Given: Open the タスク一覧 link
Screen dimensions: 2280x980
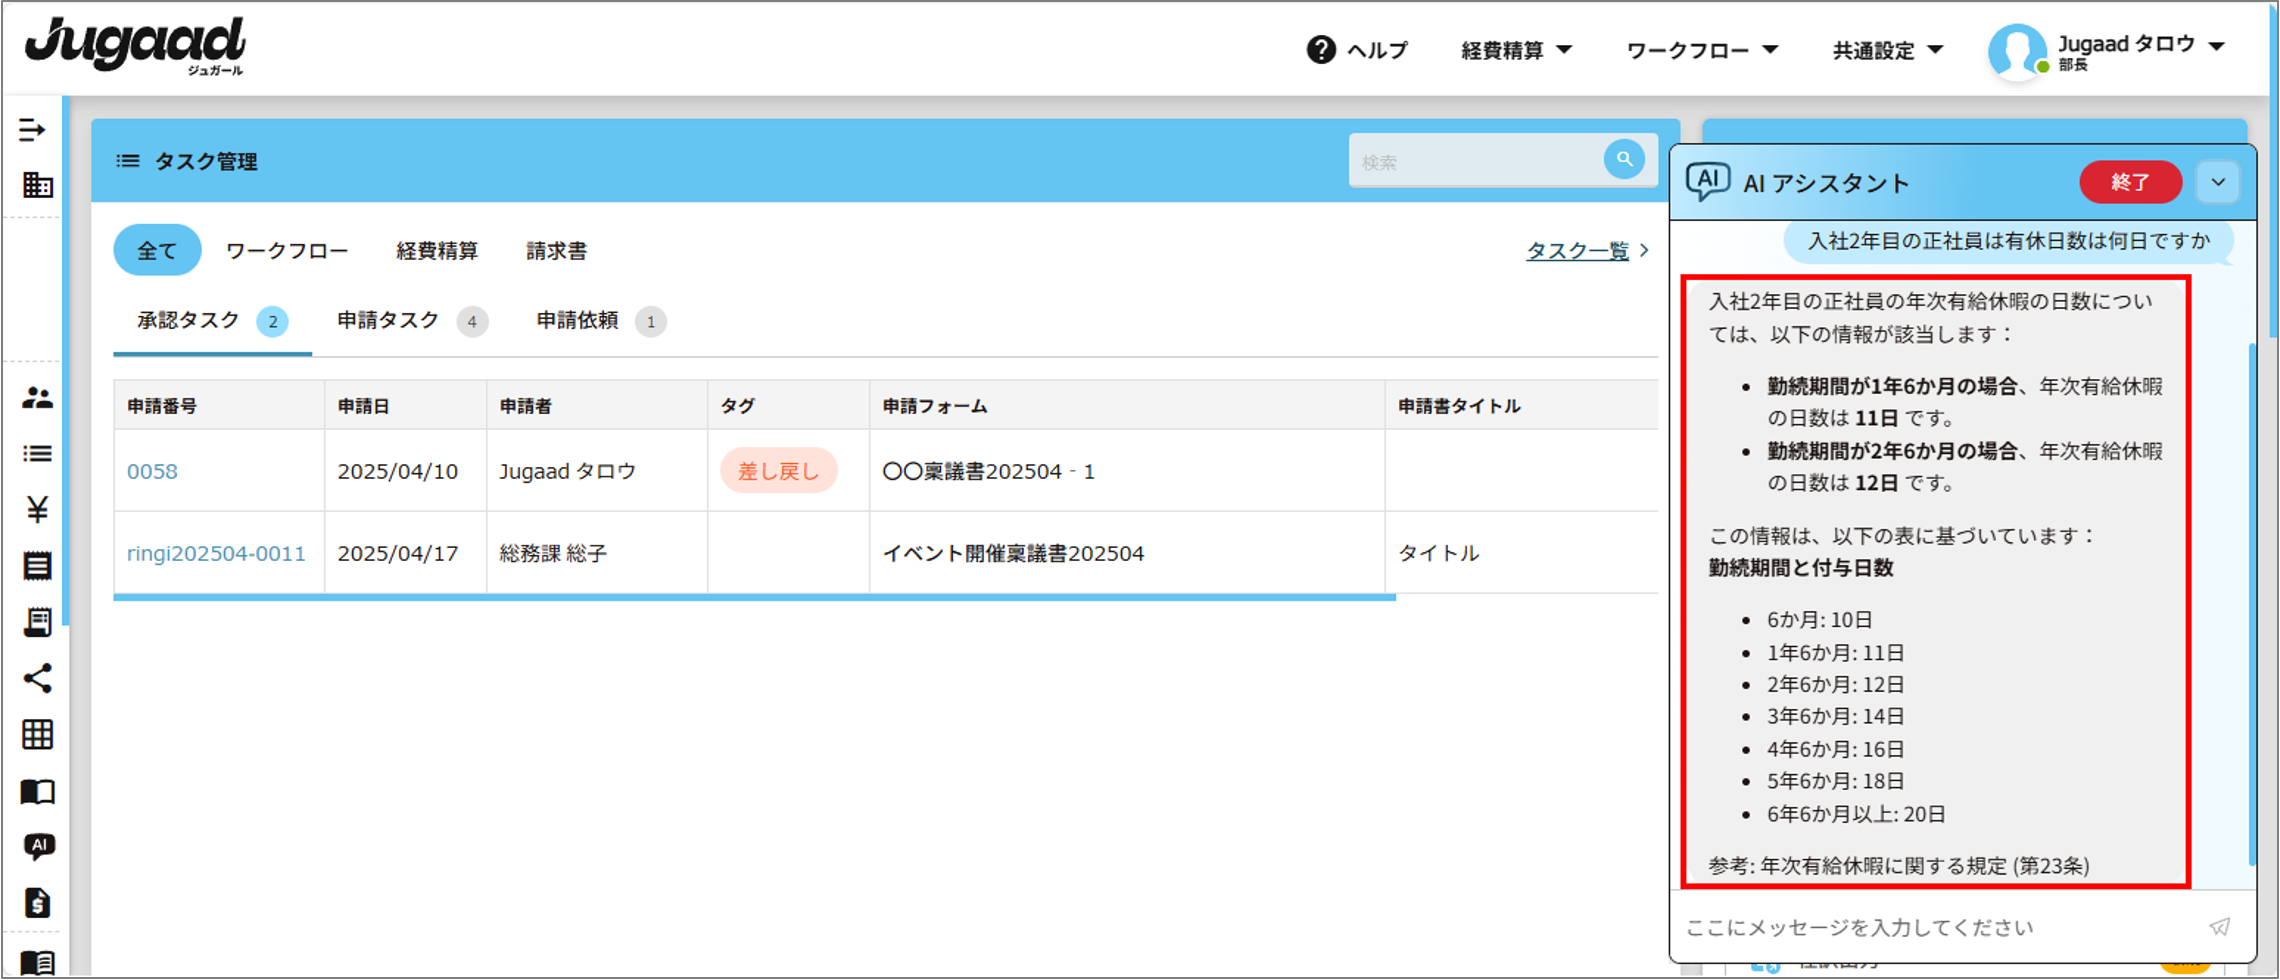Looking at the screenshot, I should [1577, 251].
